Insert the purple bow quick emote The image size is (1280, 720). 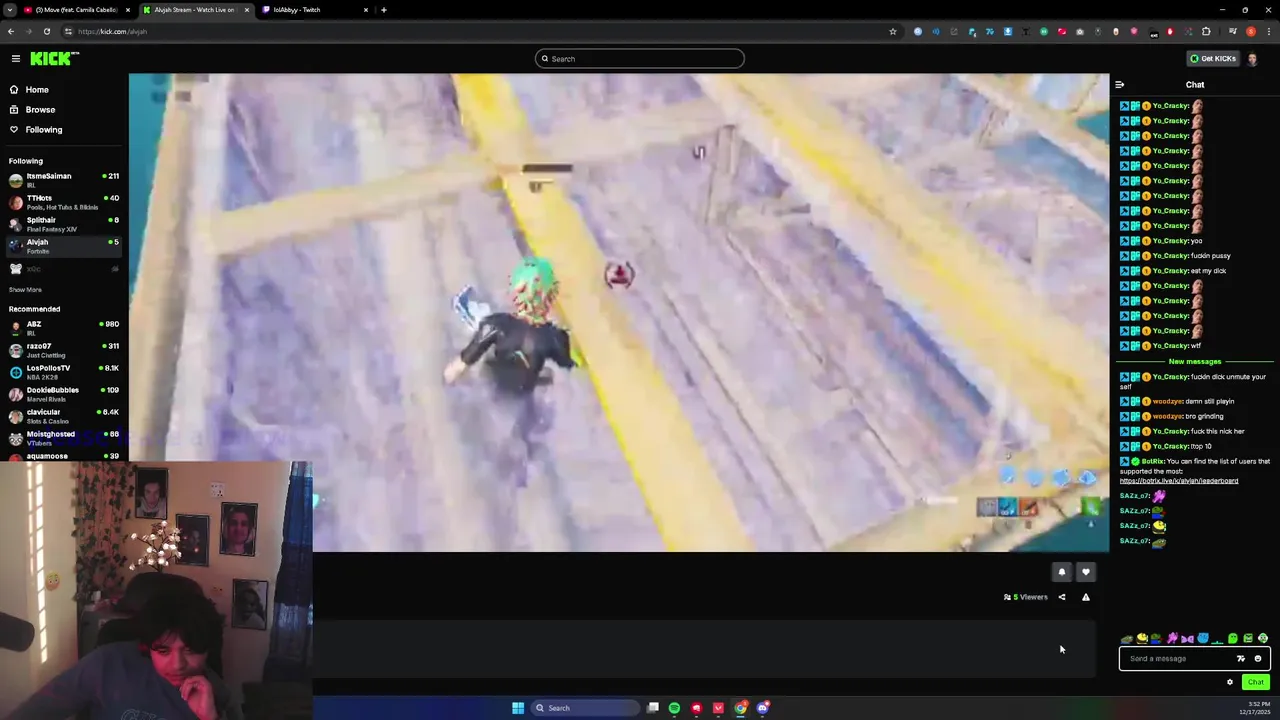click(1187, 638)
